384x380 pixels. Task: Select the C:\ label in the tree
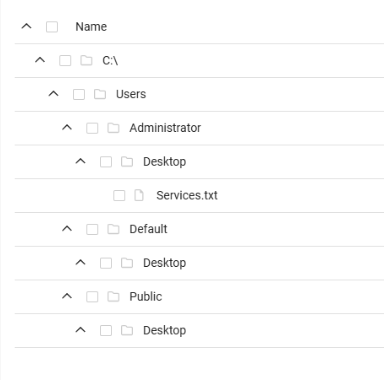point(110,61)
